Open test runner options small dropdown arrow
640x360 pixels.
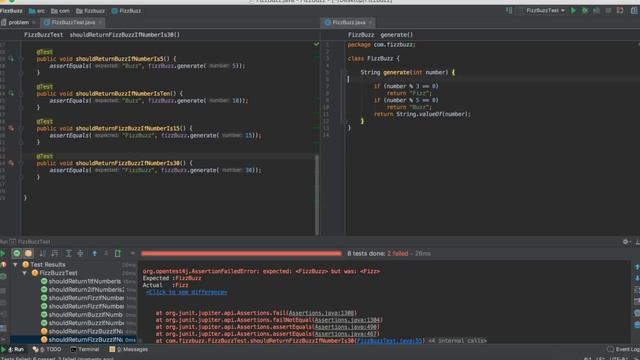pos(133,253)
